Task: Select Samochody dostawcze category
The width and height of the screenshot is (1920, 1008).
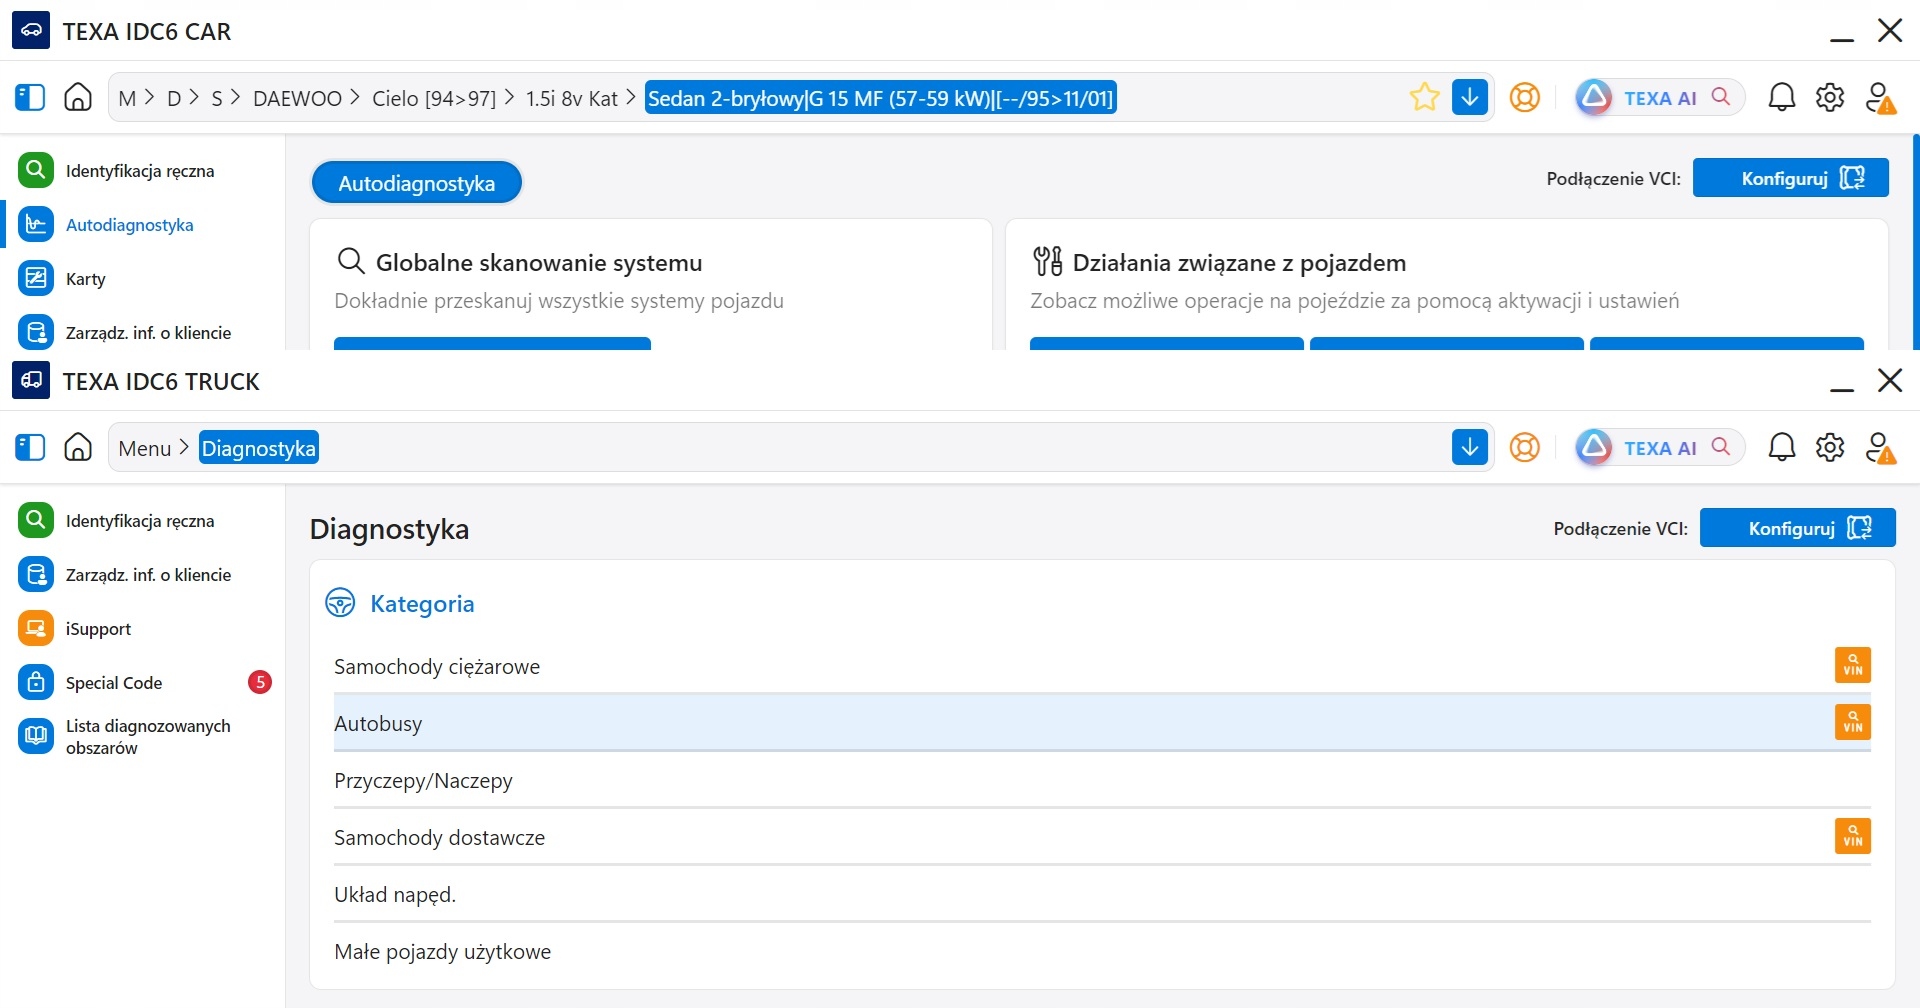Action: pos(1102,838)
